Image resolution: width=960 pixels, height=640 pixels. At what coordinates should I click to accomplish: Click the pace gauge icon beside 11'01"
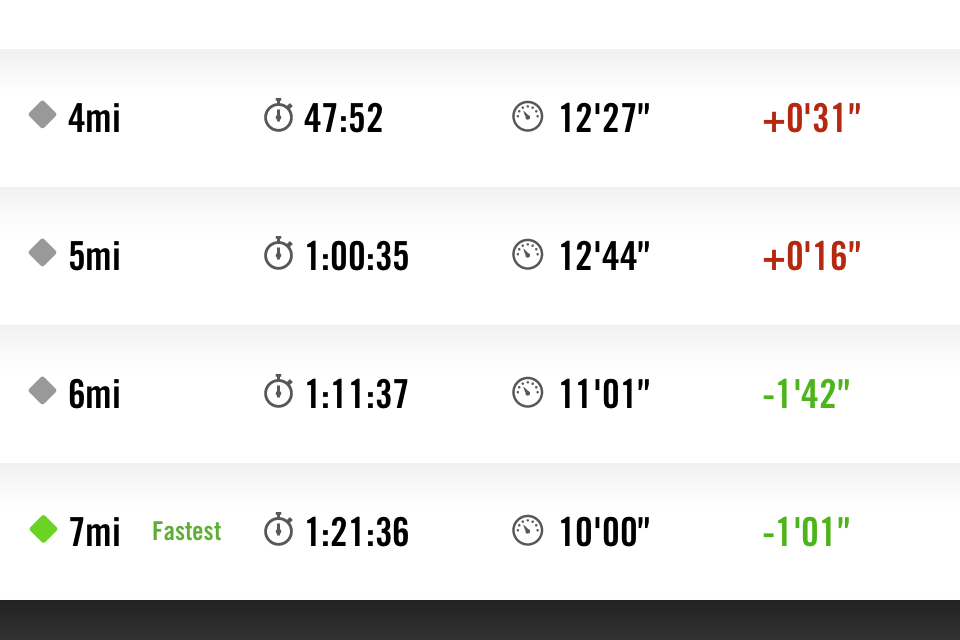[527, 393]
